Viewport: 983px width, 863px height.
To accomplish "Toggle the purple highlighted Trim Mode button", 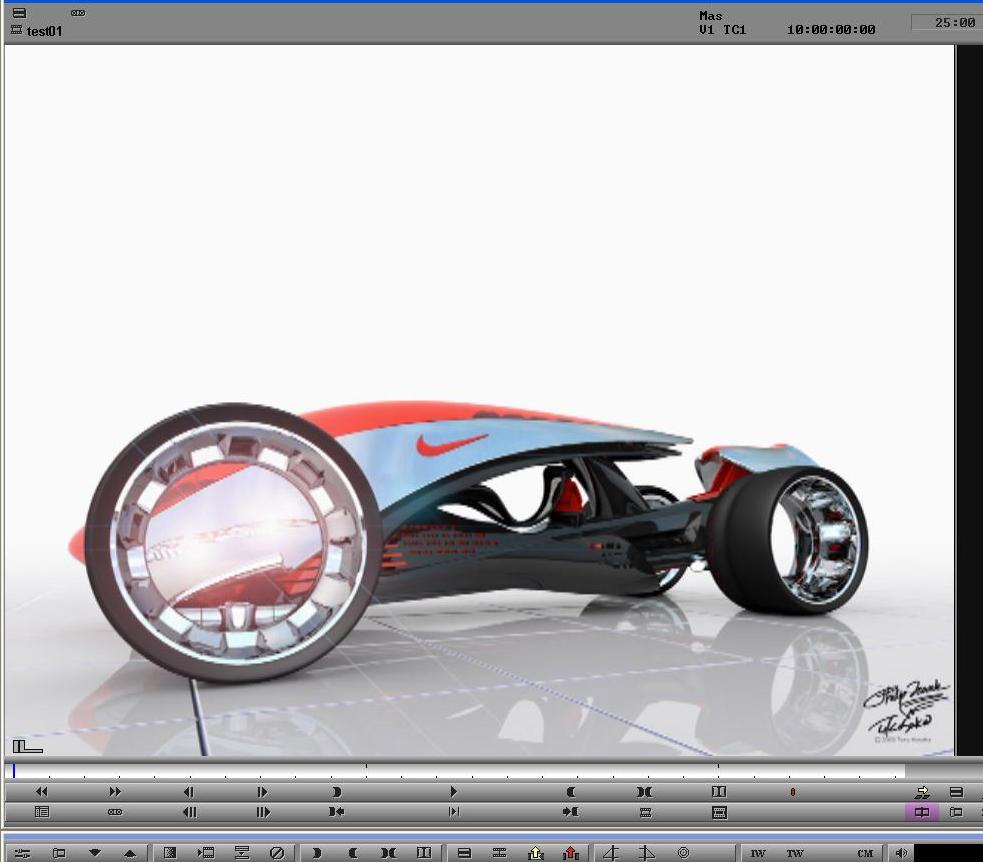I will (x=922, y=812).
